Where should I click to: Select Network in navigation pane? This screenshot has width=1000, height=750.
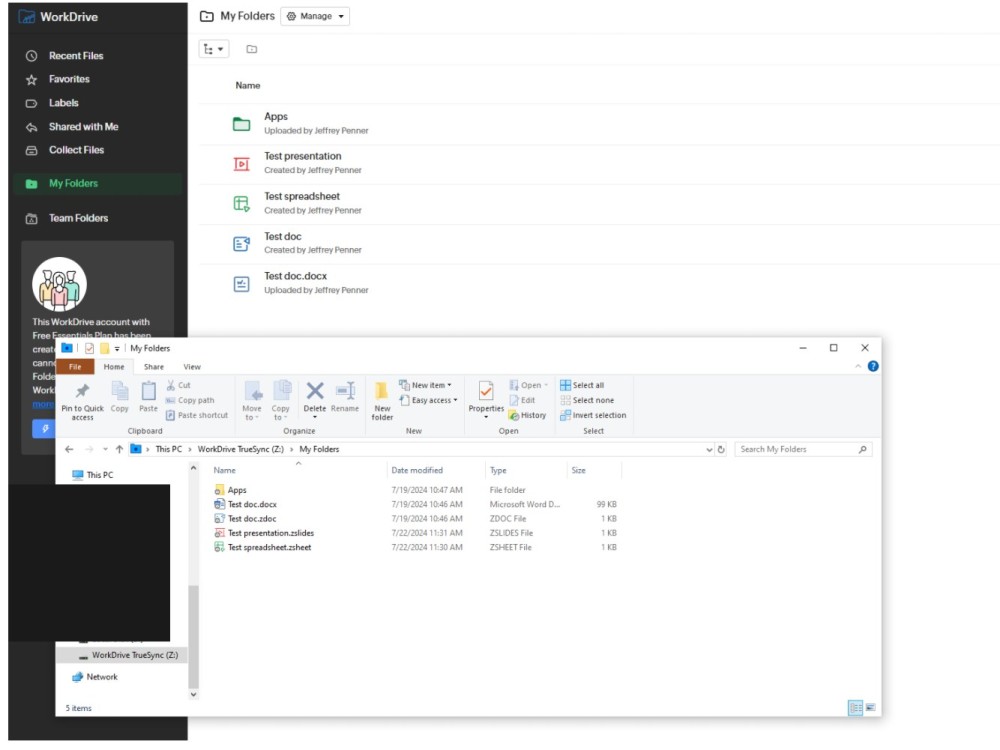tap(102, 677)
